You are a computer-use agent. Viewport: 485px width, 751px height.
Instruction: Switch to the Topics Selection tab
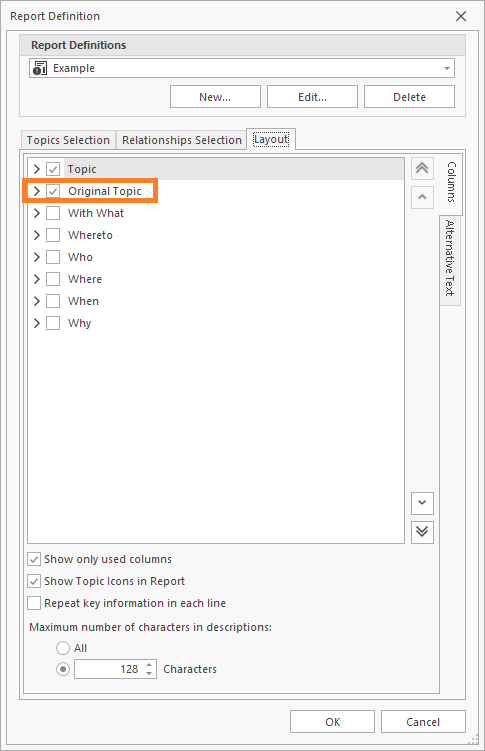[x=68, y=140]
